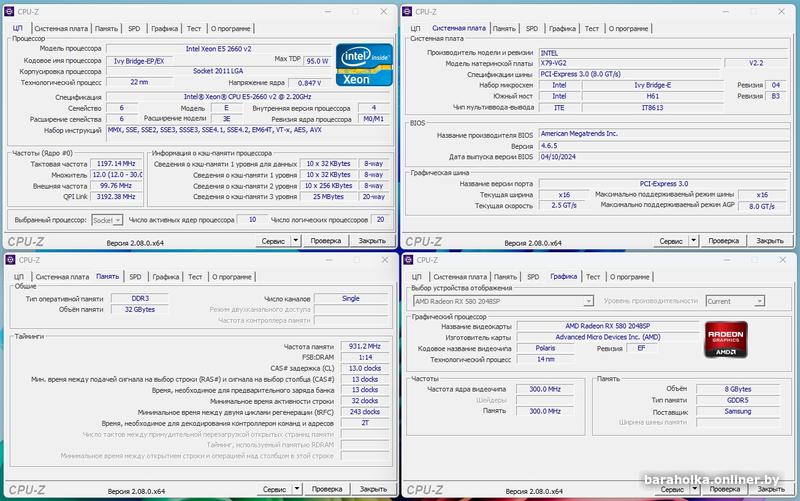Select Память tab in Системная плата window

(504, 29)
